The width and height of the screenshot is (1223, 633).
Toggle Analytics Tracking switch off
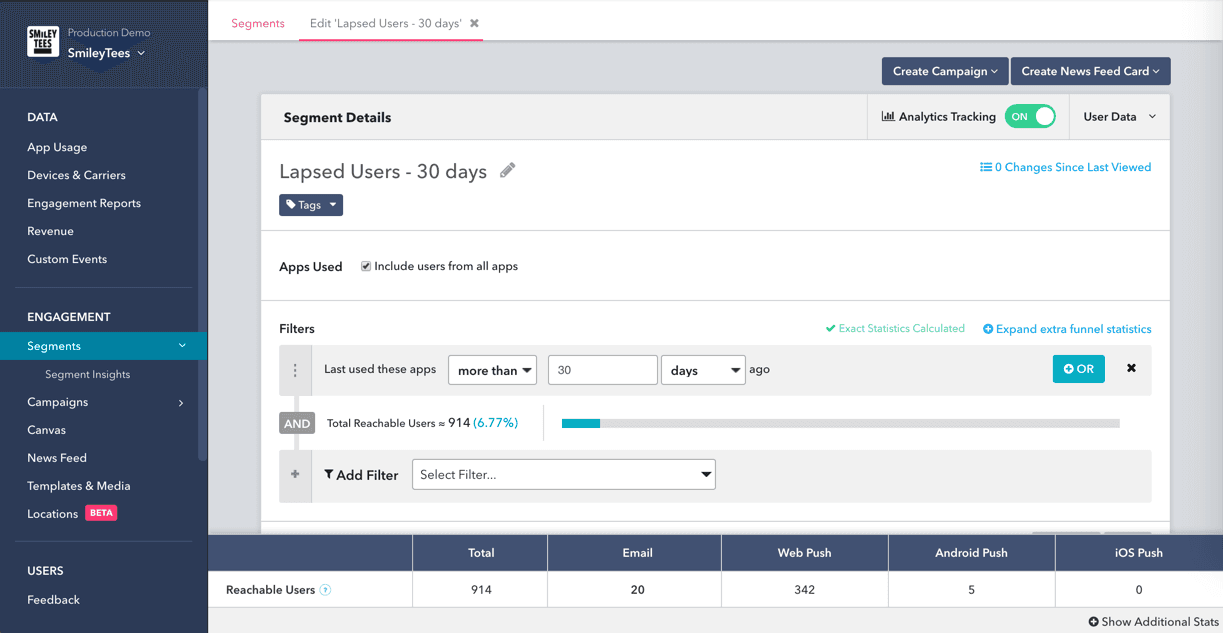[x=1030, y=116]
